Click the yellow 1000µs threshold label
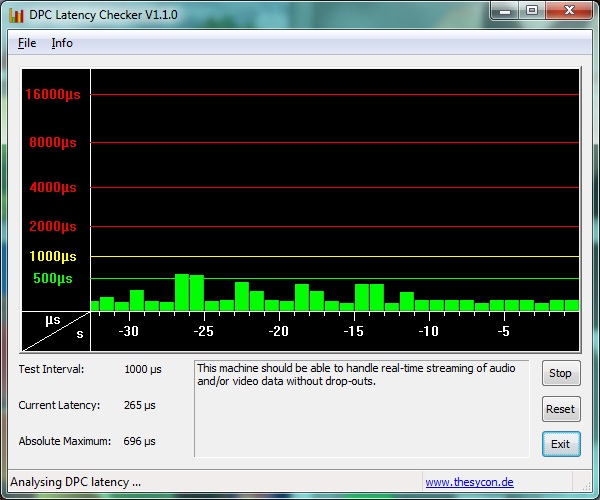Image resolution: width=600 pixels, height=500 pixels. click(x=52, y=257)
